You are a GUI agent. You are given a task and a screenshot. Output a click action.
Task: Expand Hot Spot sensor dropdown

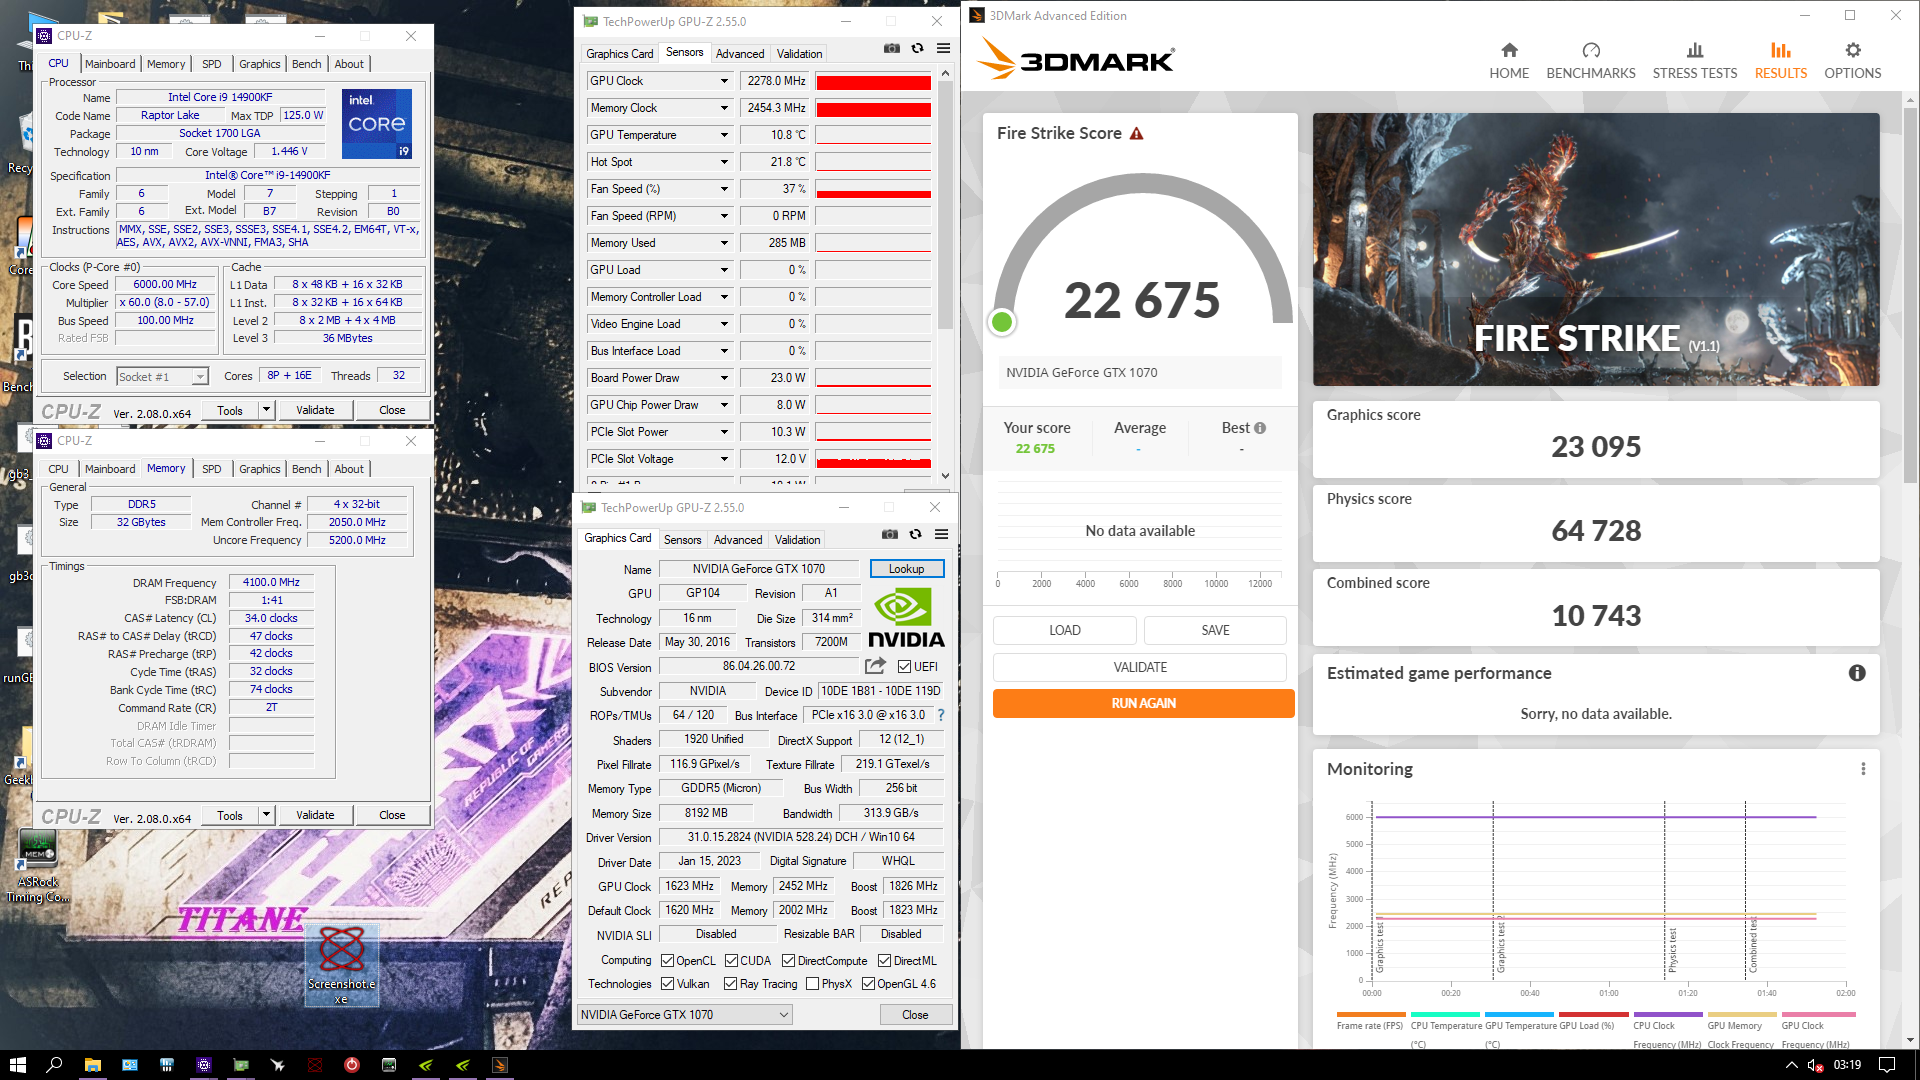click(x=724, y=162)
